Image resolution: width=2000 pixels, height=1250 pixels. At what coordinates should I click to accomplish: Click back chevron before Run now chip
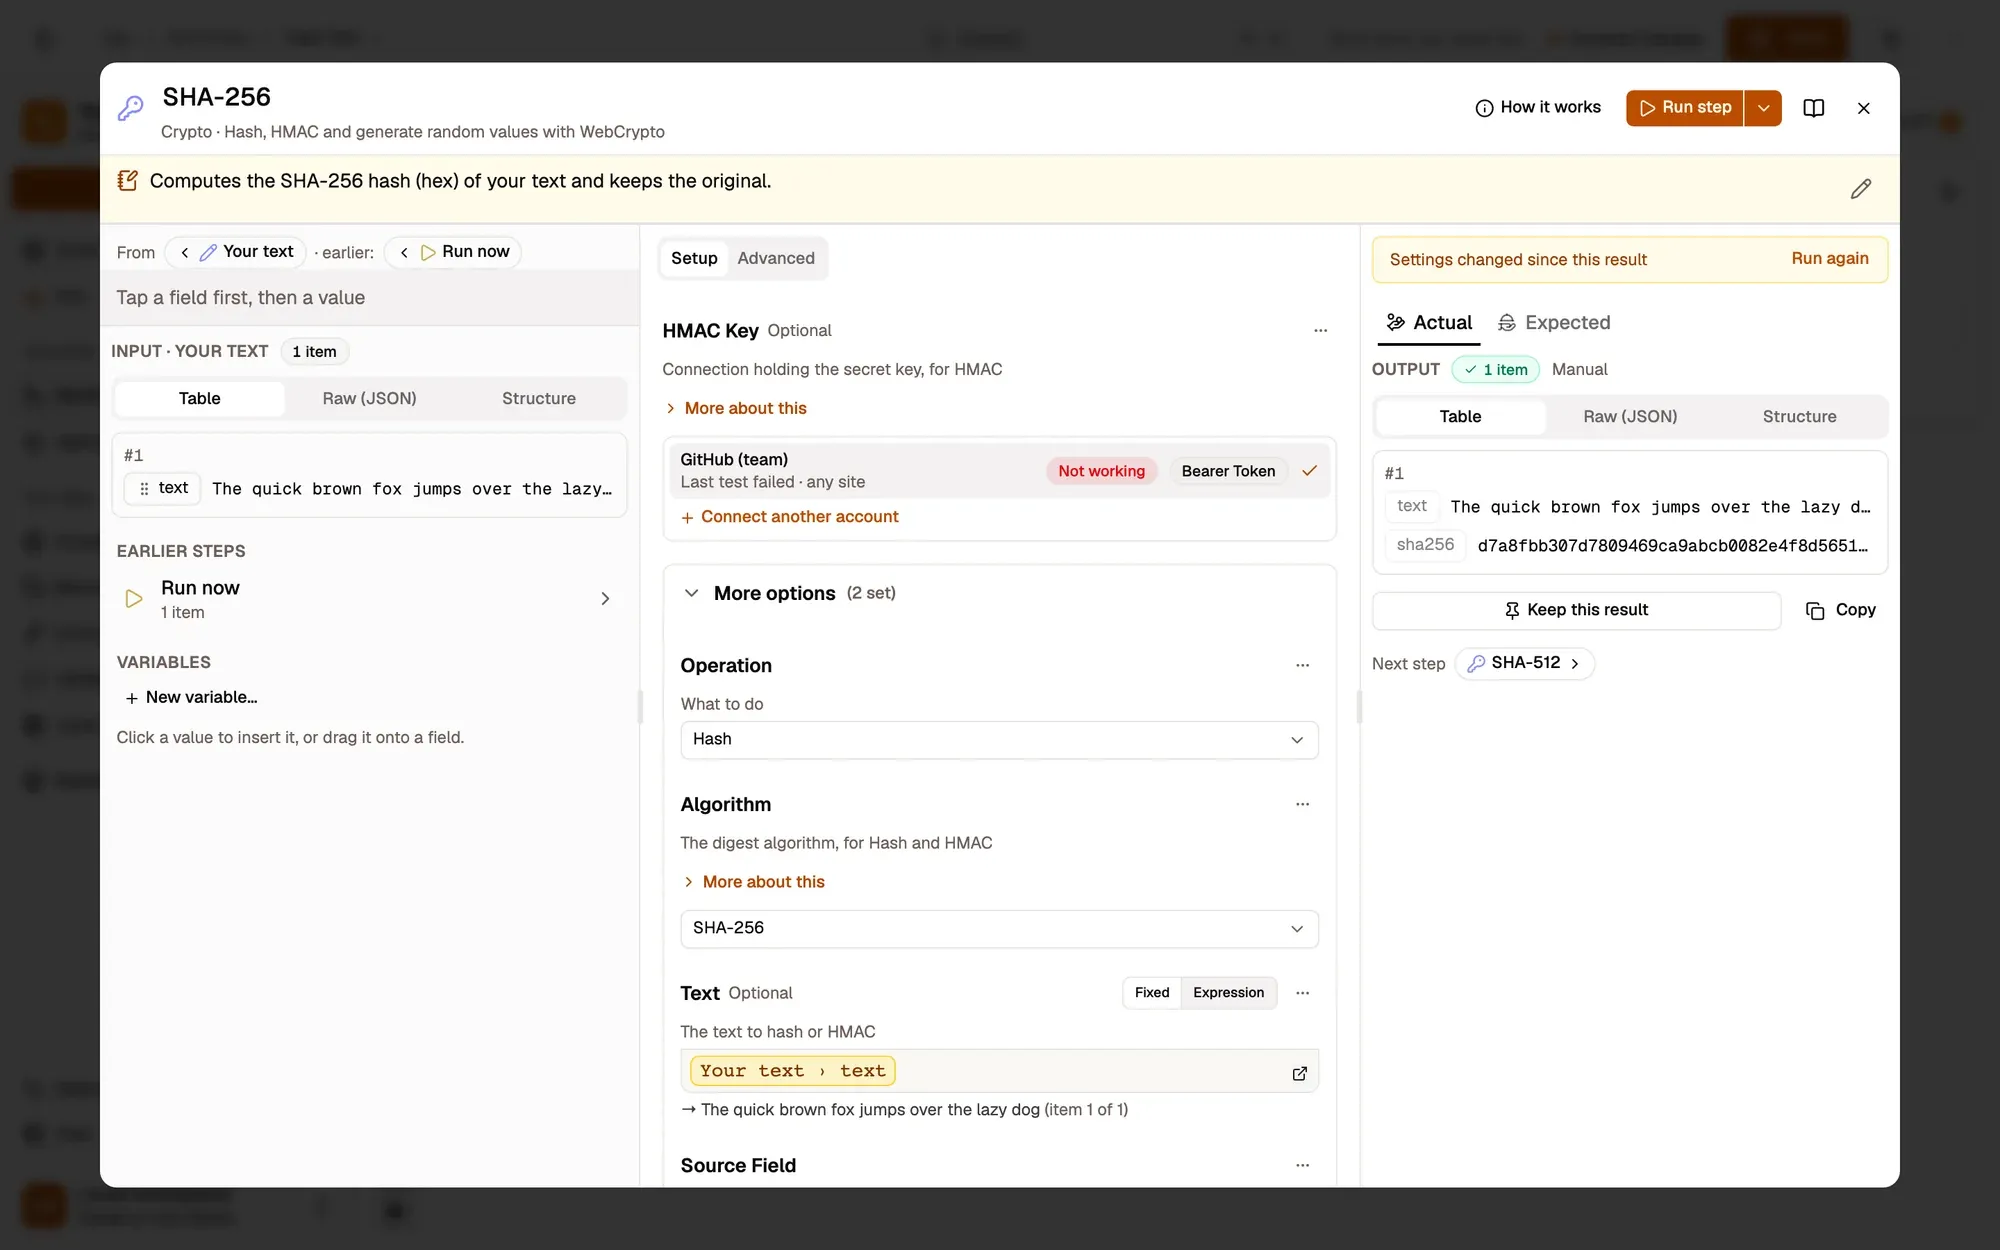pos(404,252)
